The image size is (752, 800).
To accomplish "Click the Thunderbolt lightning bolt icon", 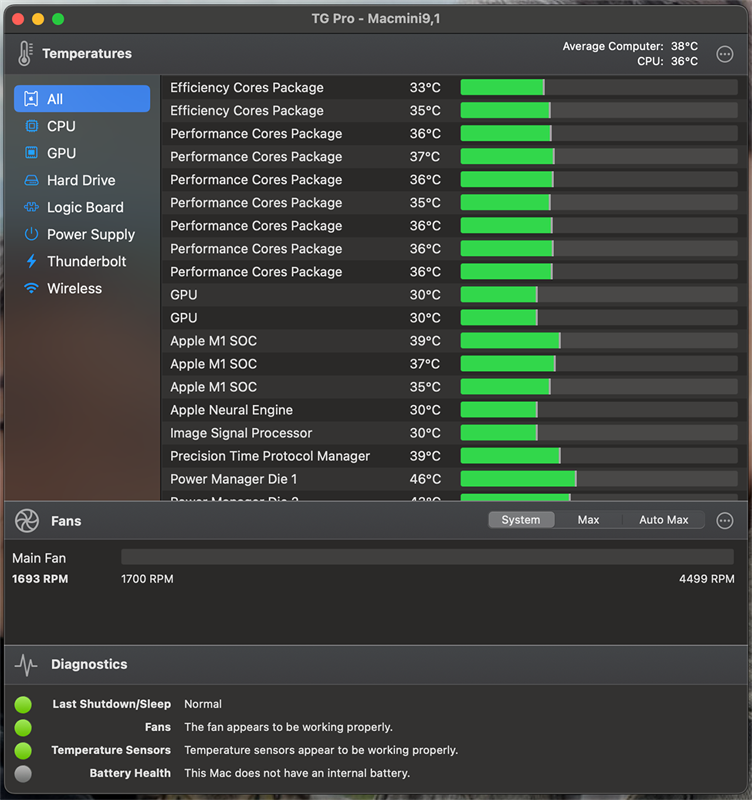I will pyautogui.click(x=31, y=261).
